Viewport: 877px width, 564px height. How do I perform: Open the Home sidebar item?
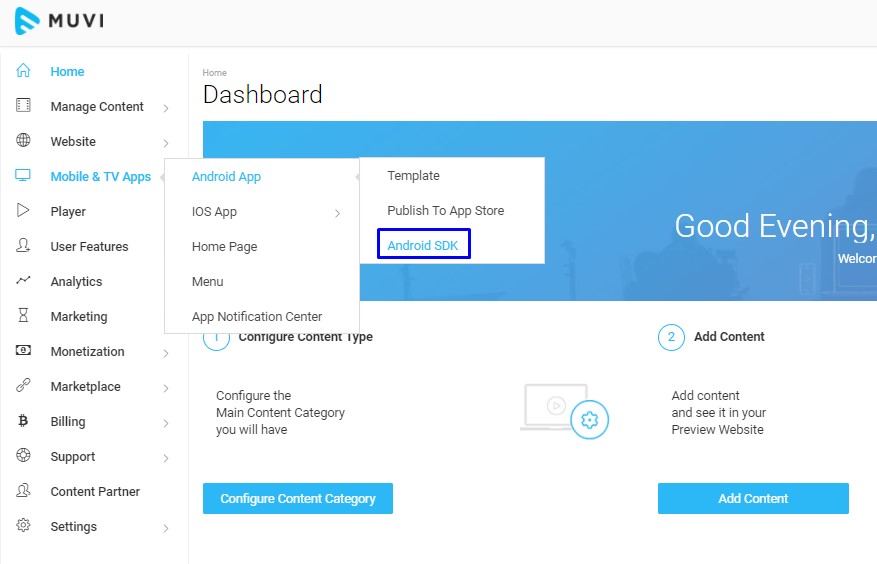pos(67,72)
